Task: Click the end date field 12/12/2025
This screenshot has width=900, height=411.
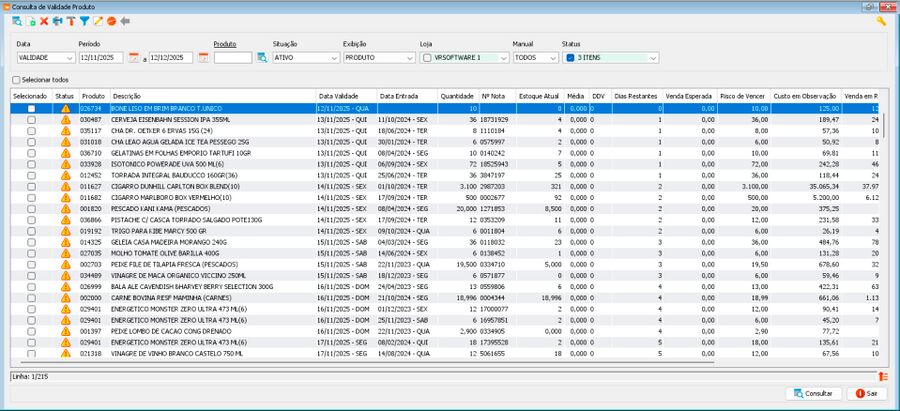Action: click(170, 57)
